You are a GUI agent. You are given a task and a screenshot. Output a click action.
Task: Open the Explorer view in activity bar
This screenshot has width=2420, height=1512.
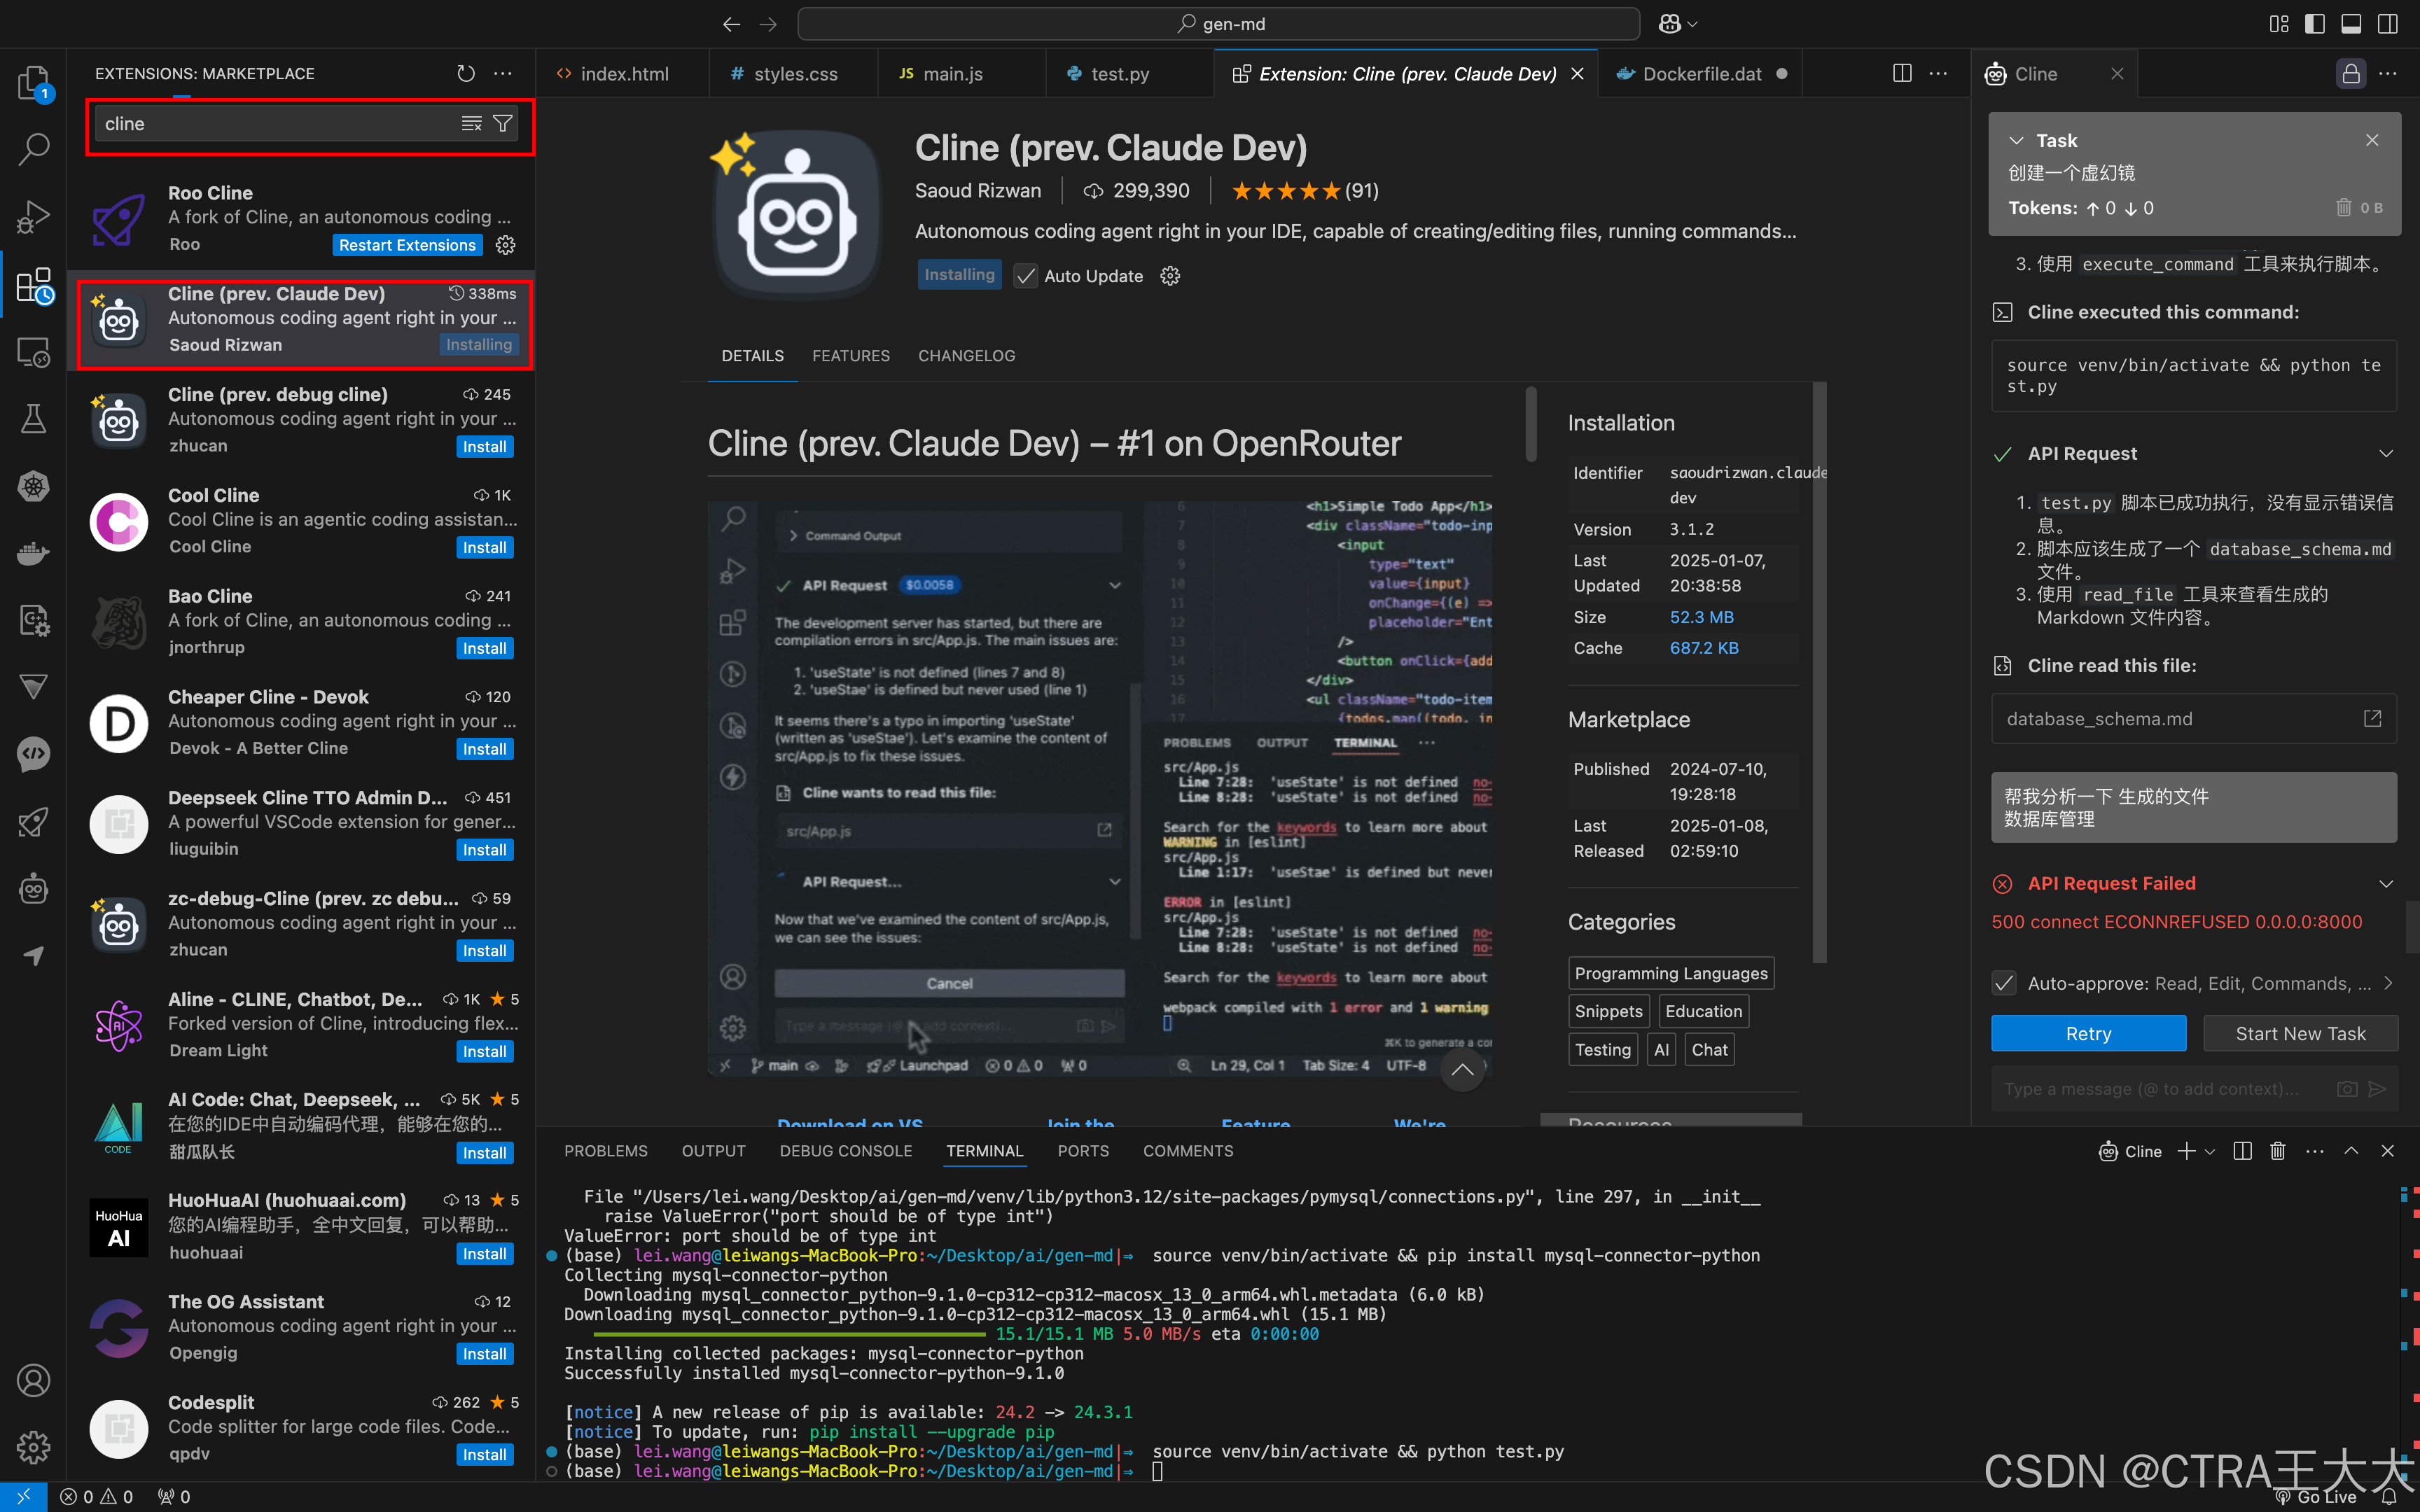tap(34, 83)
